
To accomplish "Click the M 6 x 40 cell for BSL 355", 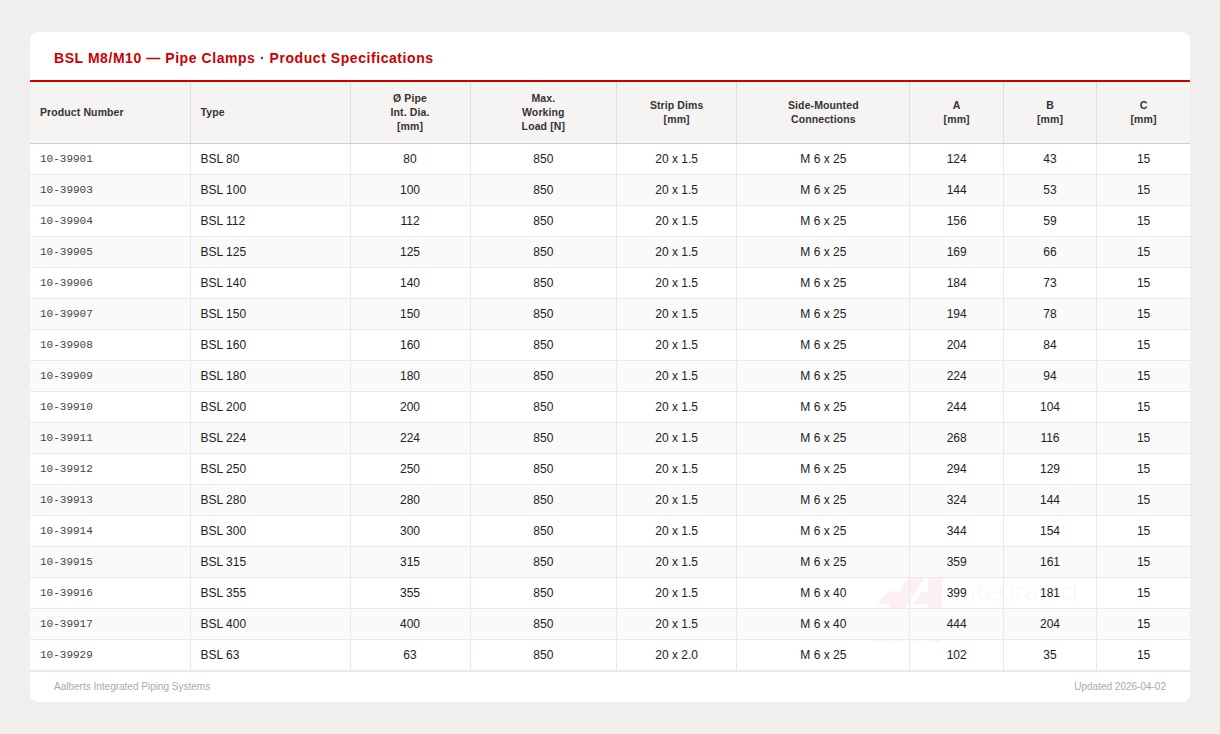I will point(823,593).
